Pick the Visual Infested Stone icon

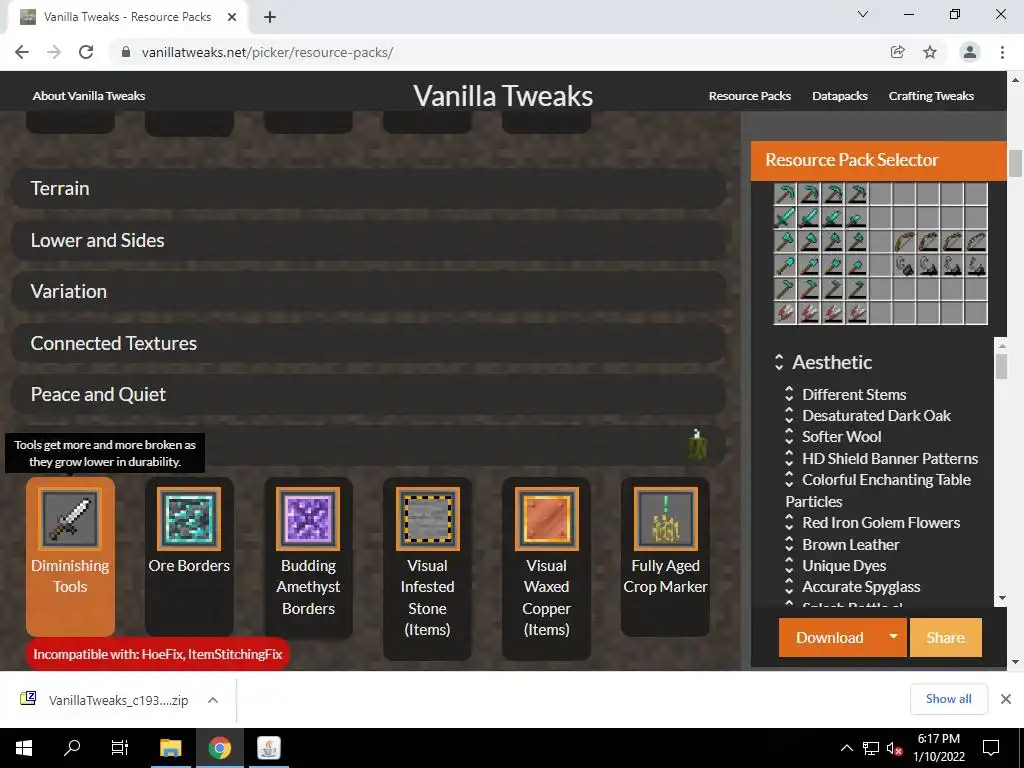pos(427,519)
